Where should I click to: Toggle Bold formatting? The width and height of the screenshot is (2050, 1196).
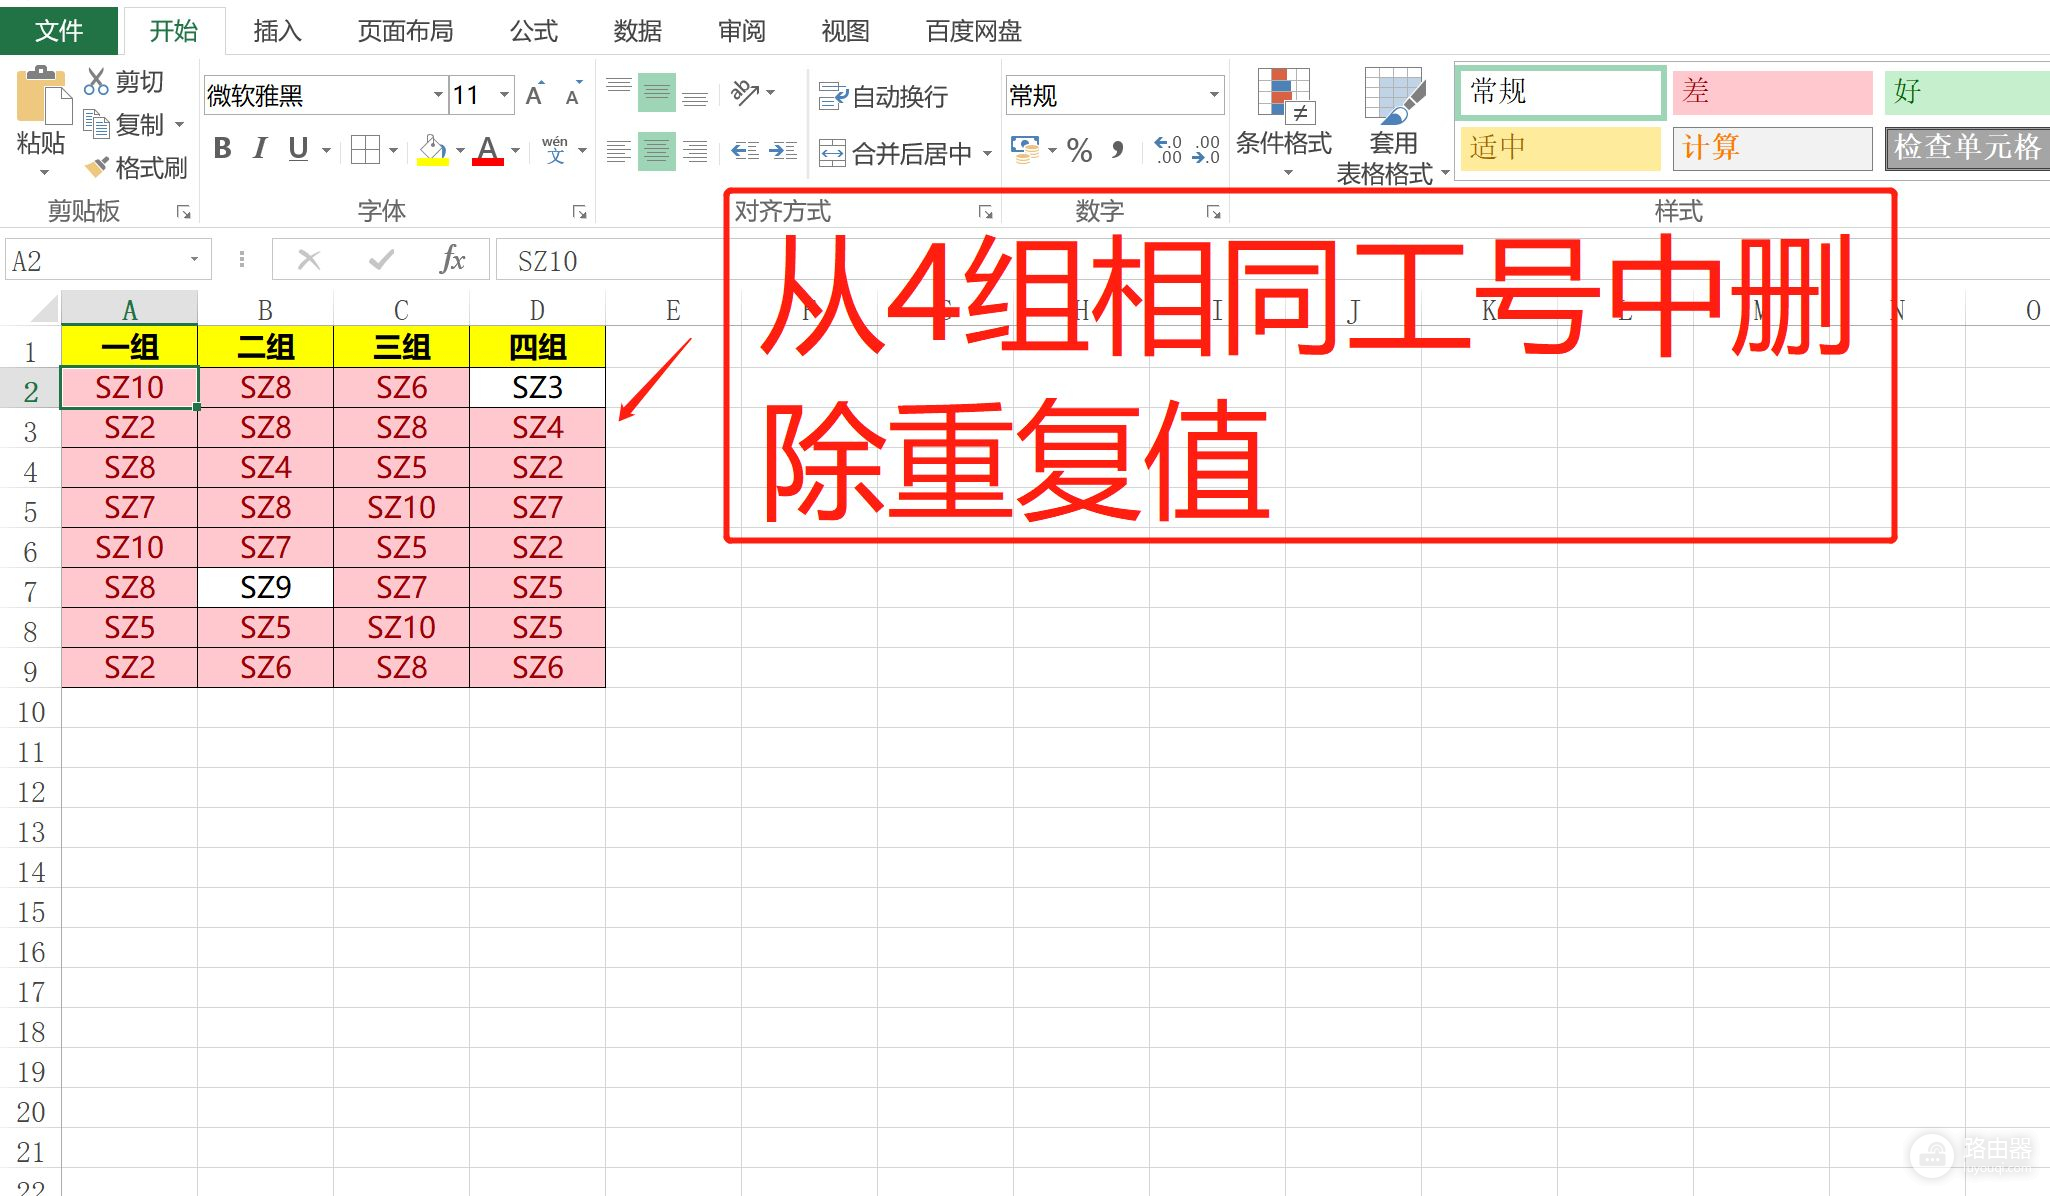click(x=222, y=150)
